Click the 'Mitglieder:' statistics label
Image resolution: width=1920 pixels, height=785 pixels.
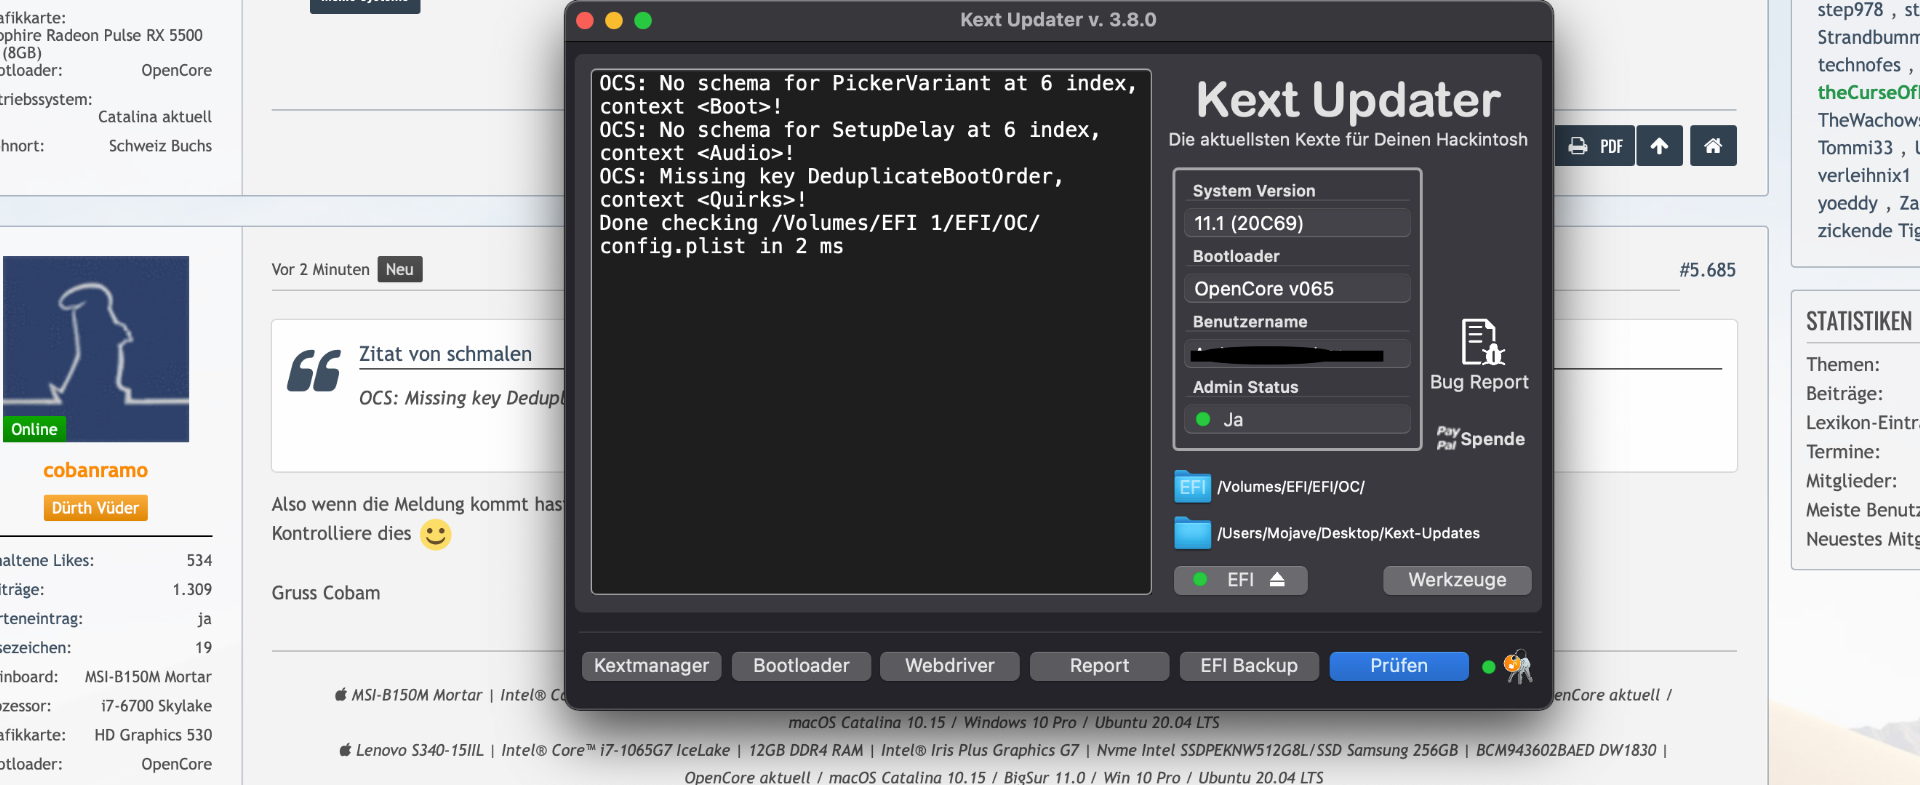1851,481
